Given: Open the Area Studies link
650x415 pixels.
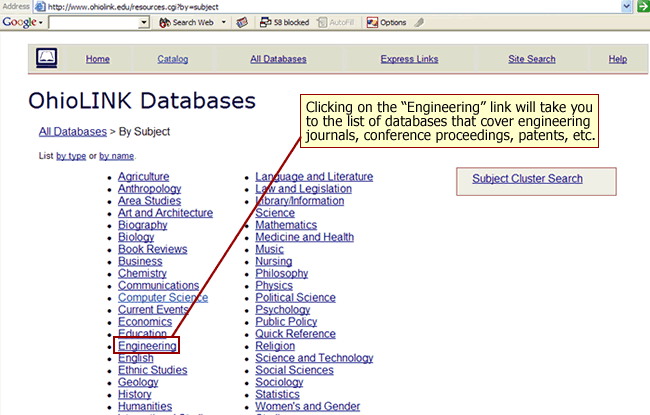Looking at the screenshot, I should 150,200.
